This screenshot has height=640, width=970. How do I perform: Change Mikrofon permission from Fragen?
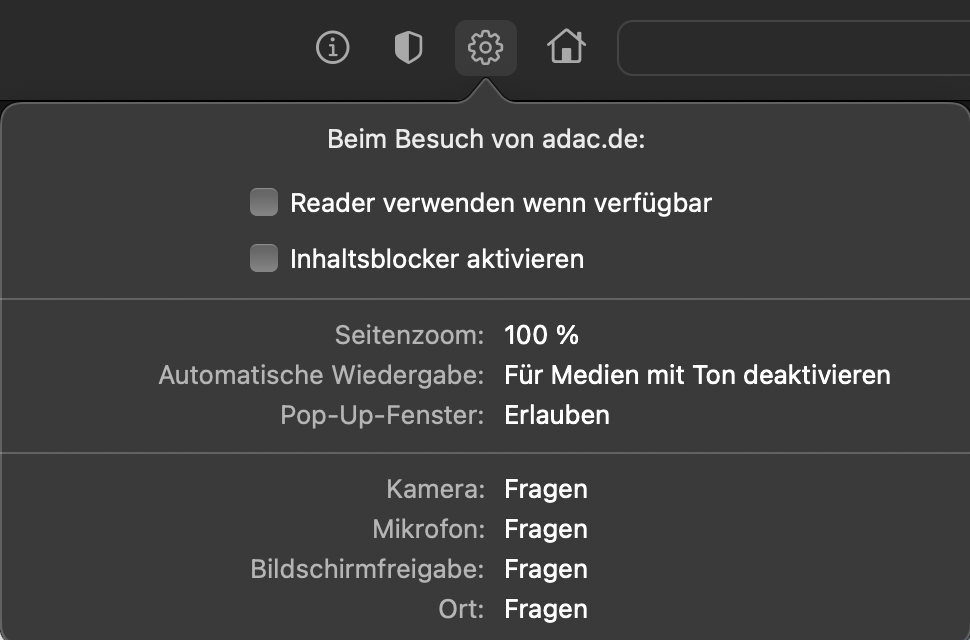(546, 529)
